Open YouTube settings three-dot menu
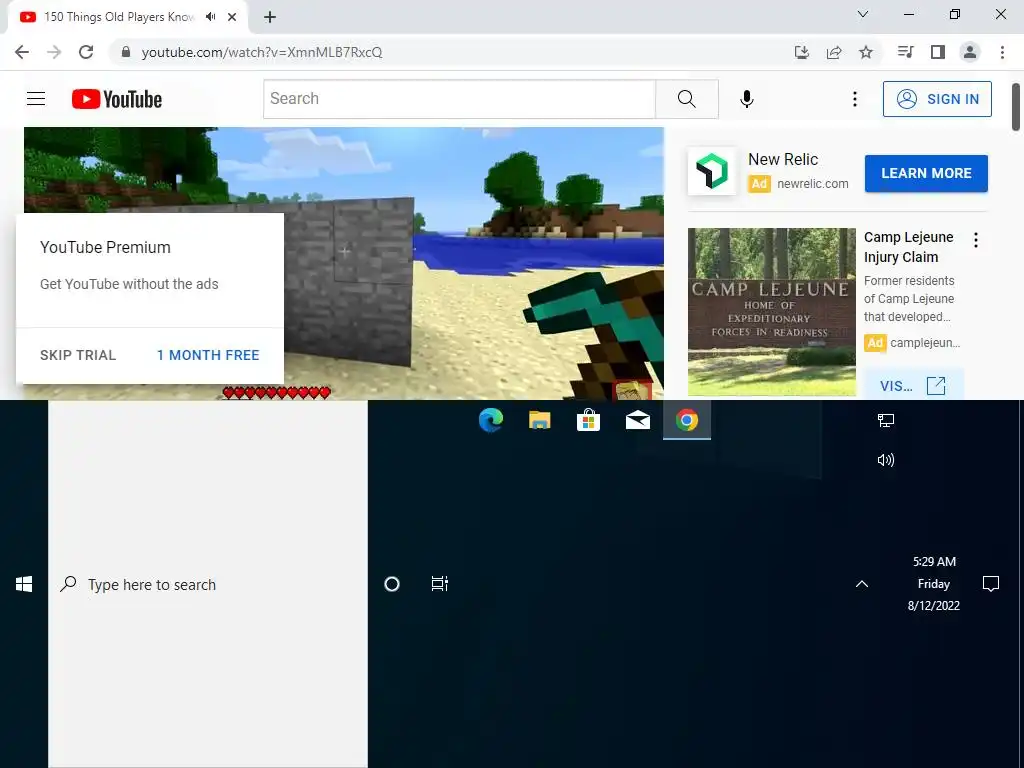The height and width of the screenshot is (768, 1024). 854,99
